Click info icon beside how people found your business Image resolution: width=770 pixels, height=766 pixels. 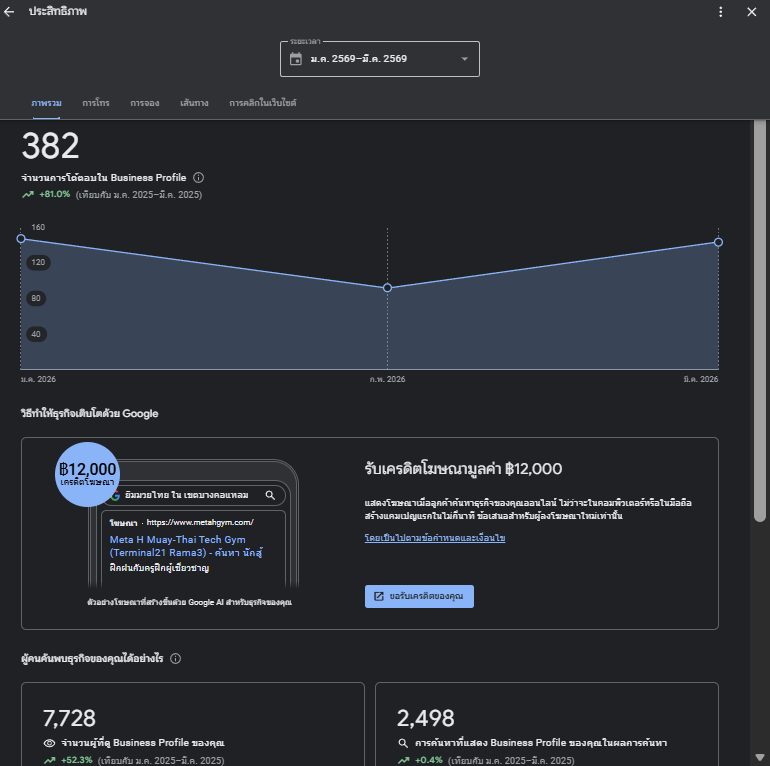pyautogui.click(x=175, y=658)
